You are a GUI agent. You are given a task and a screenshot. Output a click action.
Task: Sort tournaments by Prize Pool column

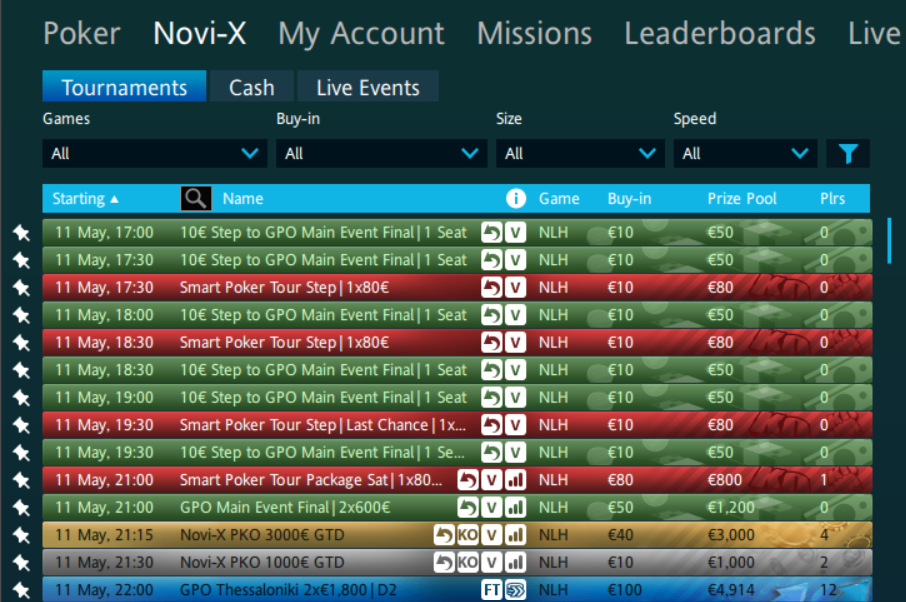coord(742,199)
